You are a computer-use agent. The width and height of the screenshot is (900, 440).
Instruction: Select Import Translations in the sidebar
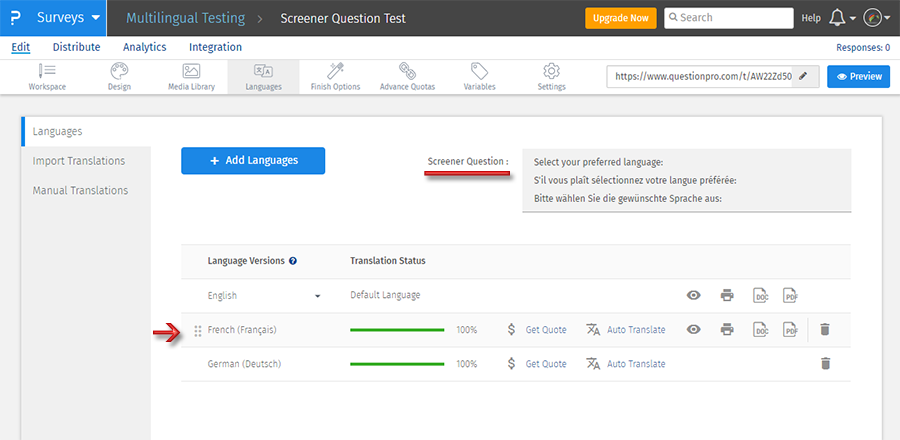point(79,161)
